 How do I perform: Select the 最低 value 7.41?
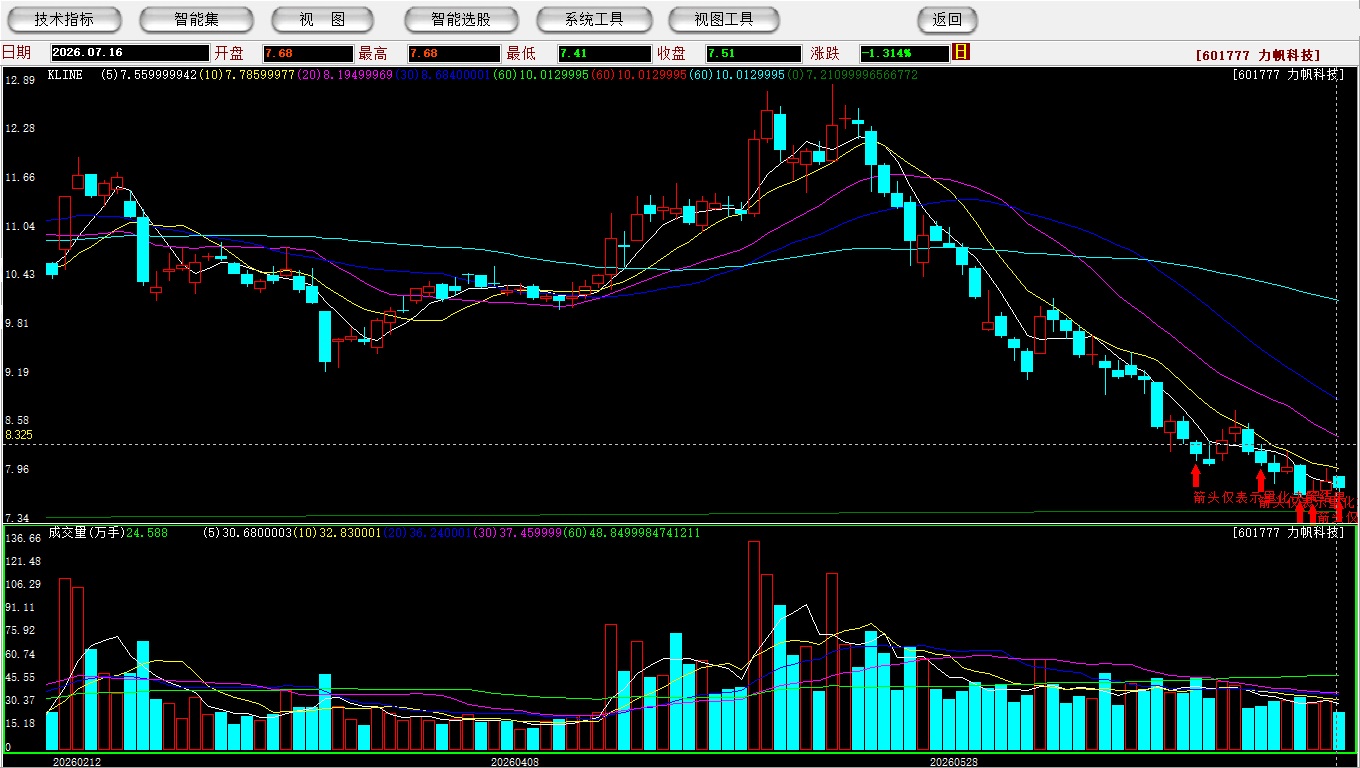click(604, 53)
